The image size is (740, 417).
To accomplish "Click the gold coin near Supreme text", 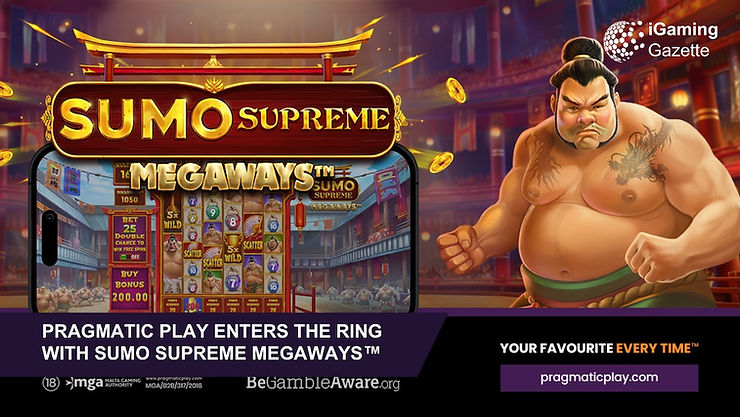I will [455, 90].
